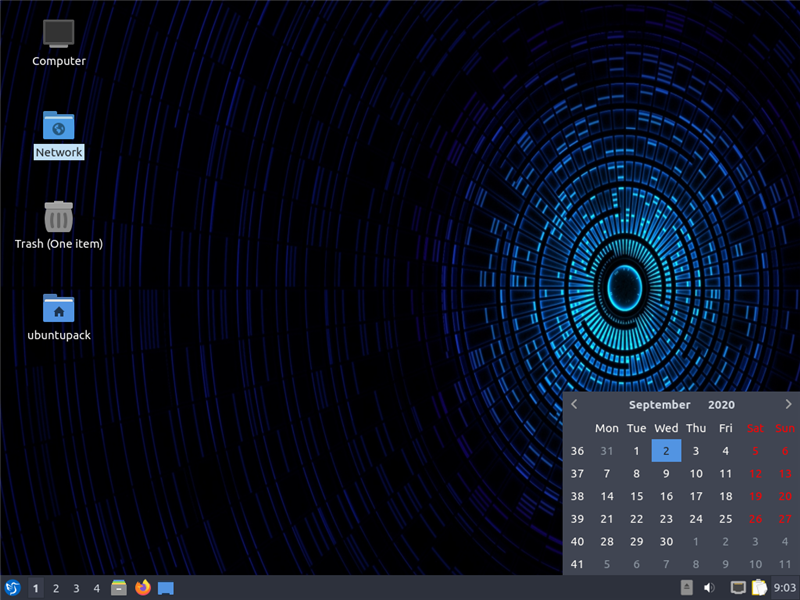Image resolution: width=800 pixels, height=600 pixels.
Task: Switch to workspace 2
Action: pyautogui.click(x=56, y=588)
